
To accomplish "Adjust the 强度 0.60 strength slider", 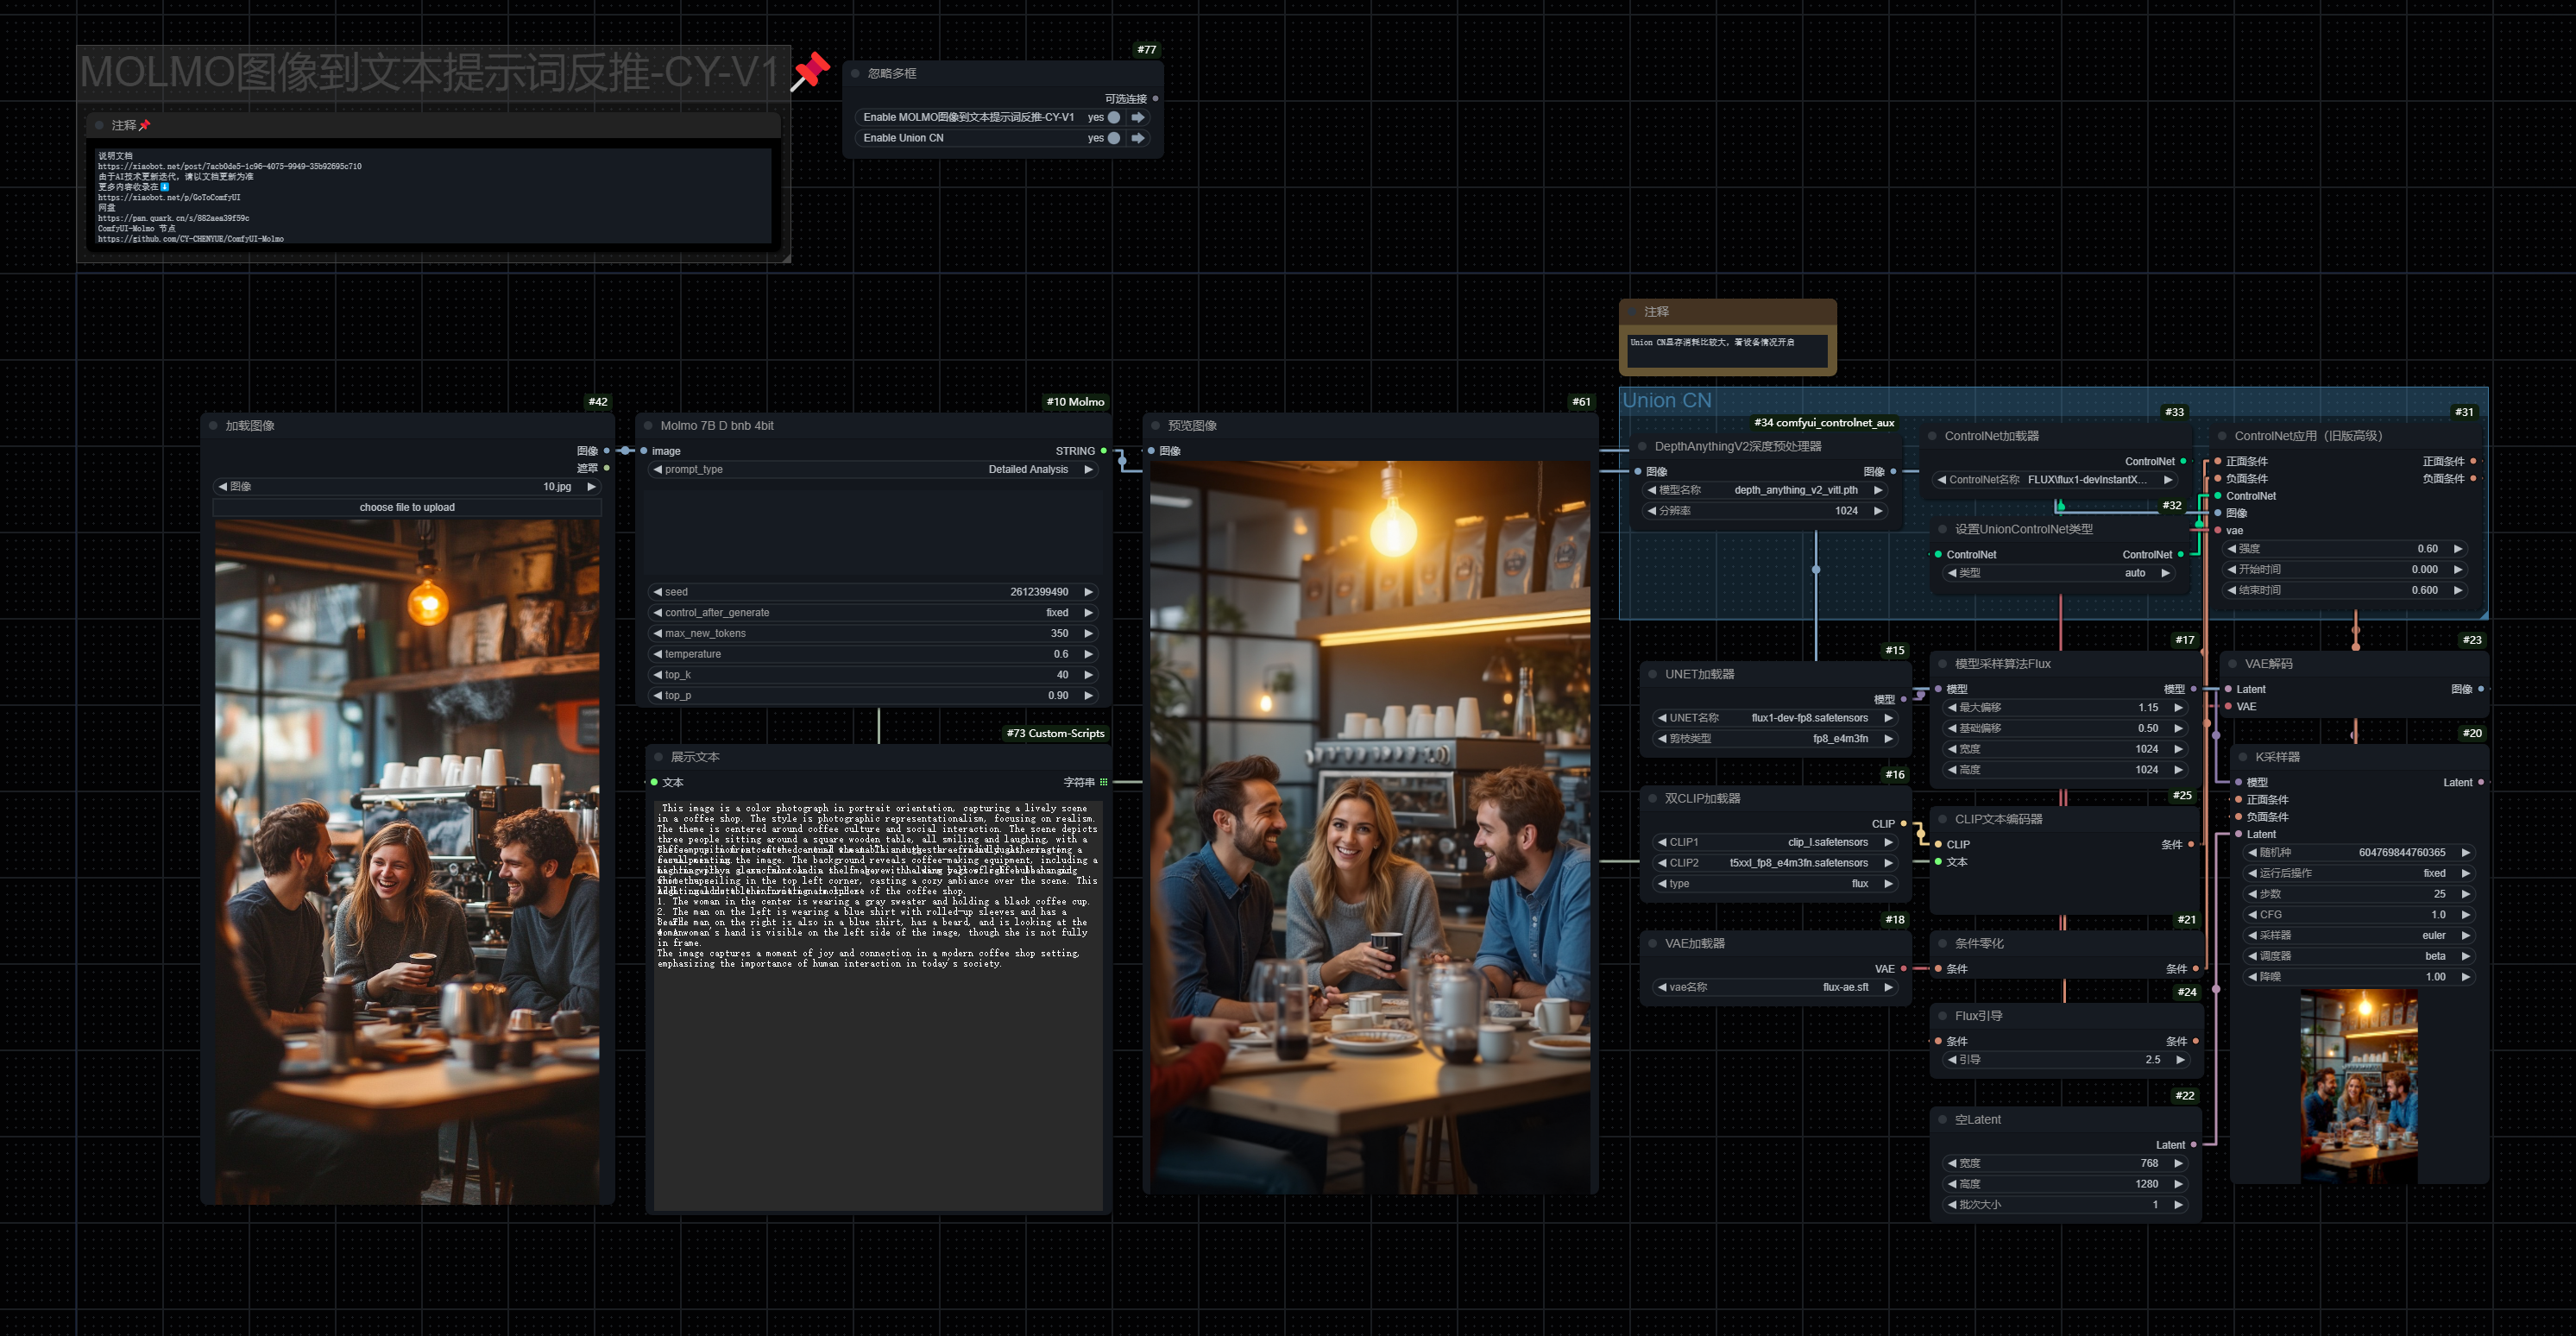I will 2343,549.
